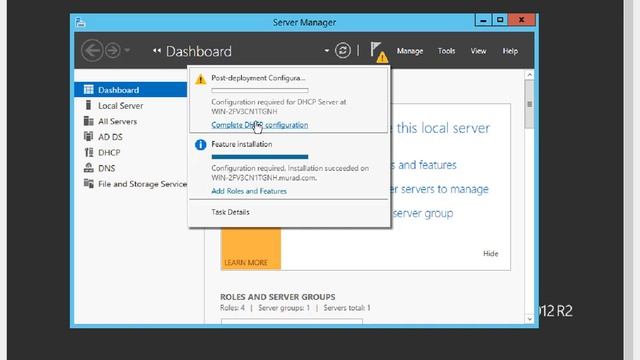Click the 'Server groups: 1' summary text
The height and width of the screenshot is (360, 640).
284,308
